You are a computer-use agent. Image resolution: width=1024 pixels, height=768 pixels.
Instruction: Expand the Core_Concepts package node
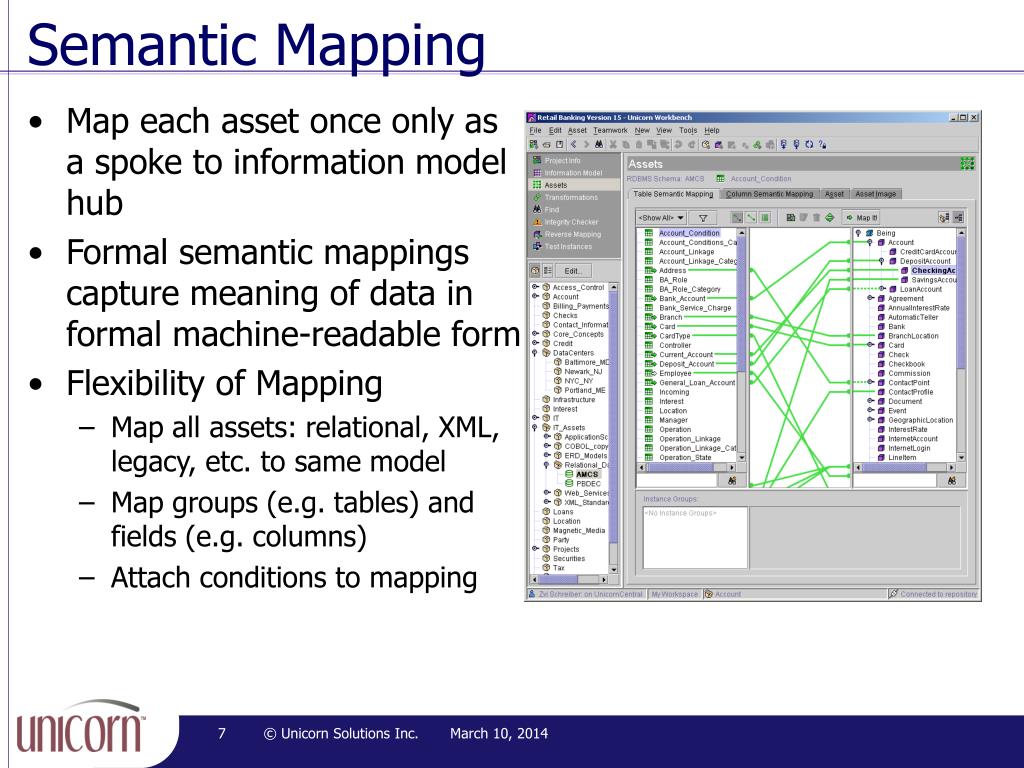coord(535,334)
